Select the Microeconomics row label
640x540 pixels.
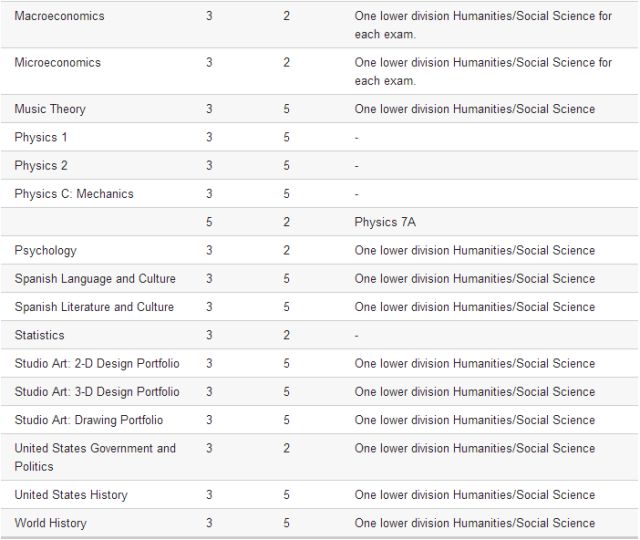58,62
